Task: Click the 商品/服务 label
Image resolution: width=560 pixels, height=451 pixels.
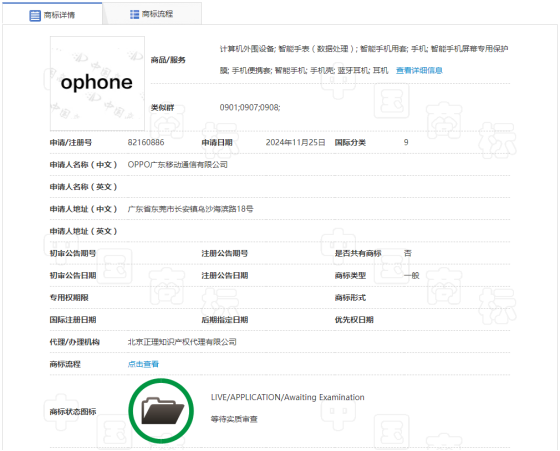Action: point(168,60)
